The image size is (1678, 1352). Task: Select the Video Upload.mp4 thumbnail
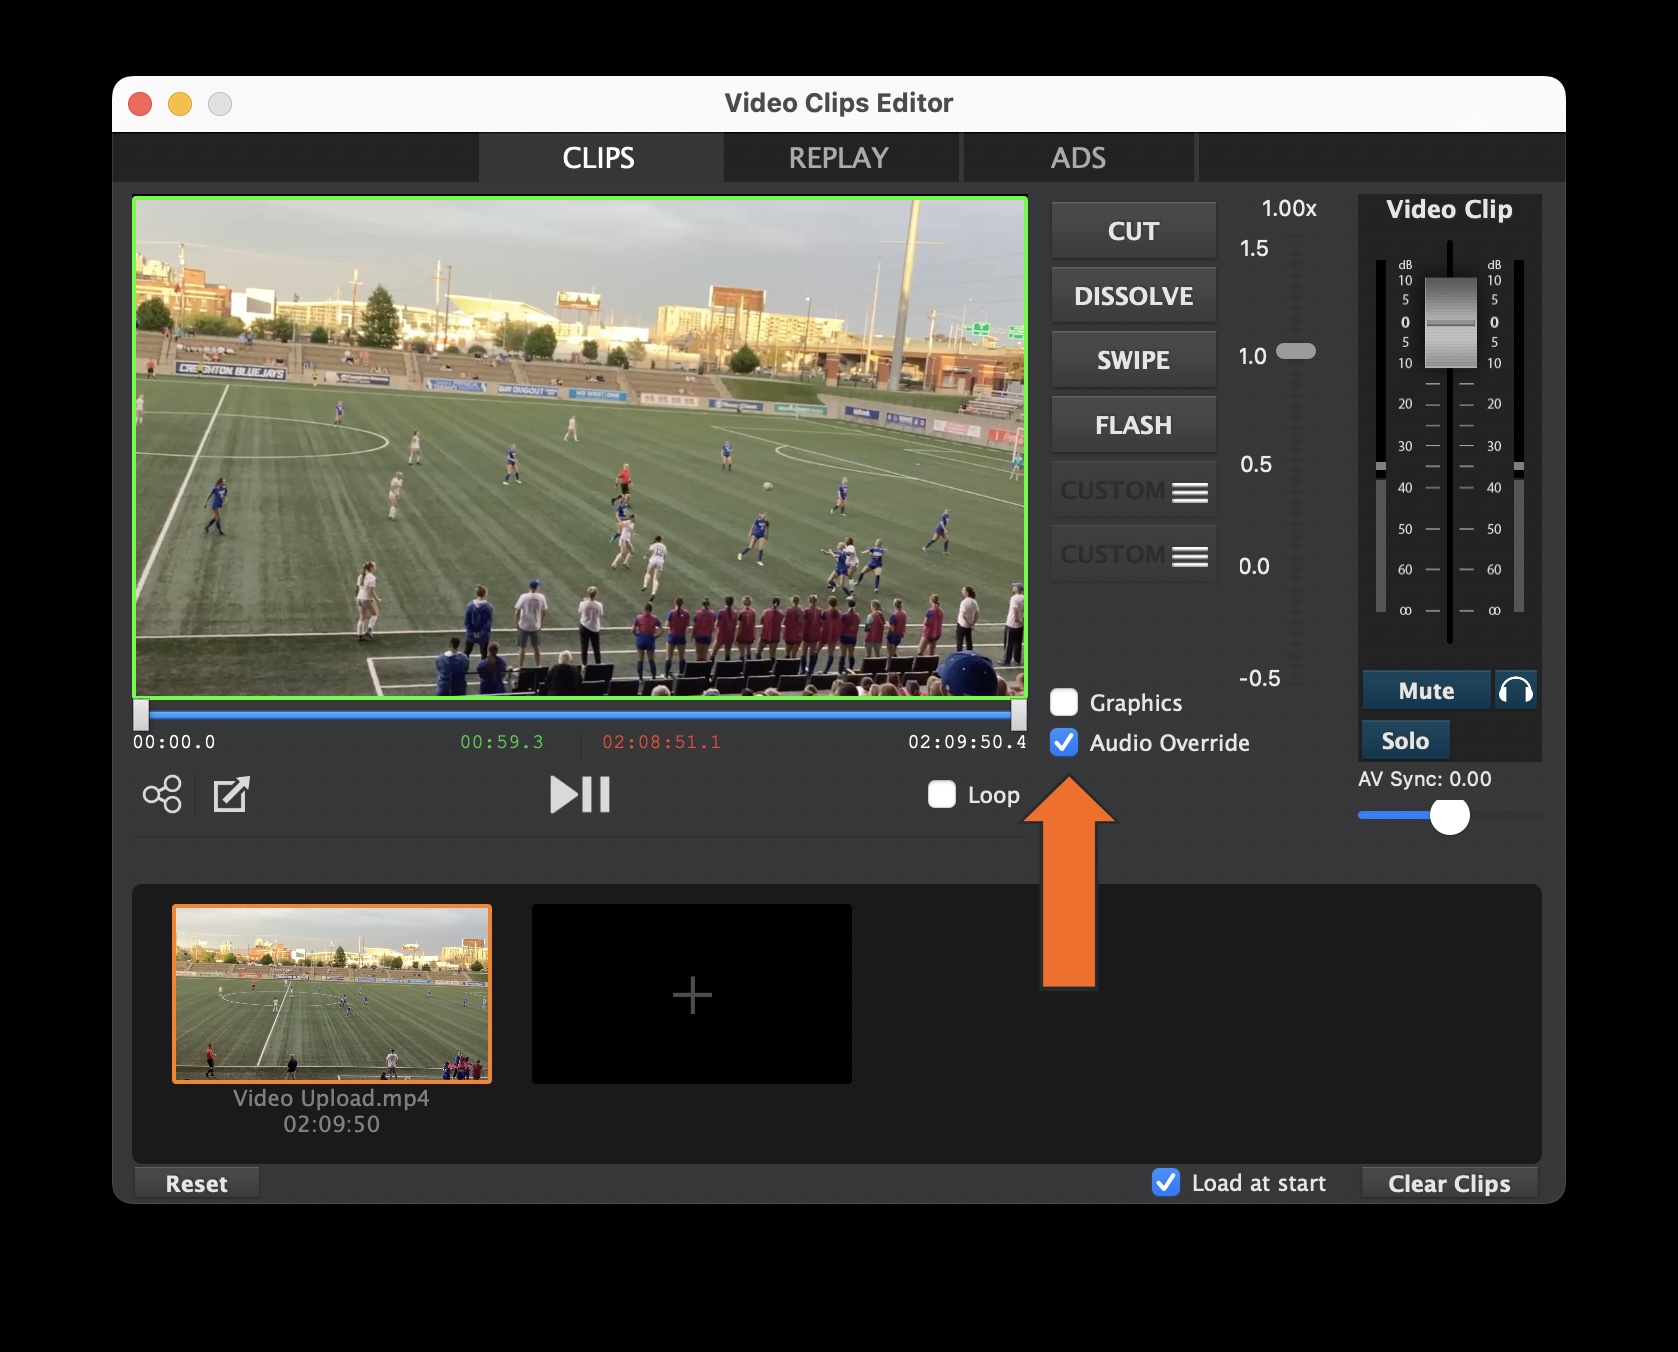pos(332,994)
